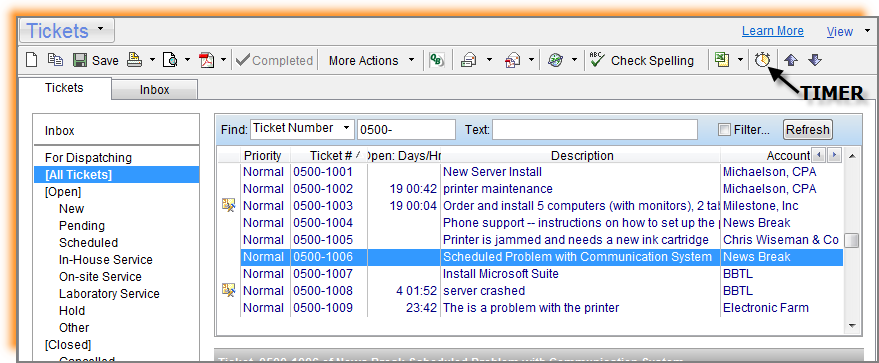
Task: Open the Tickets module dropdown
Action: 67,30
